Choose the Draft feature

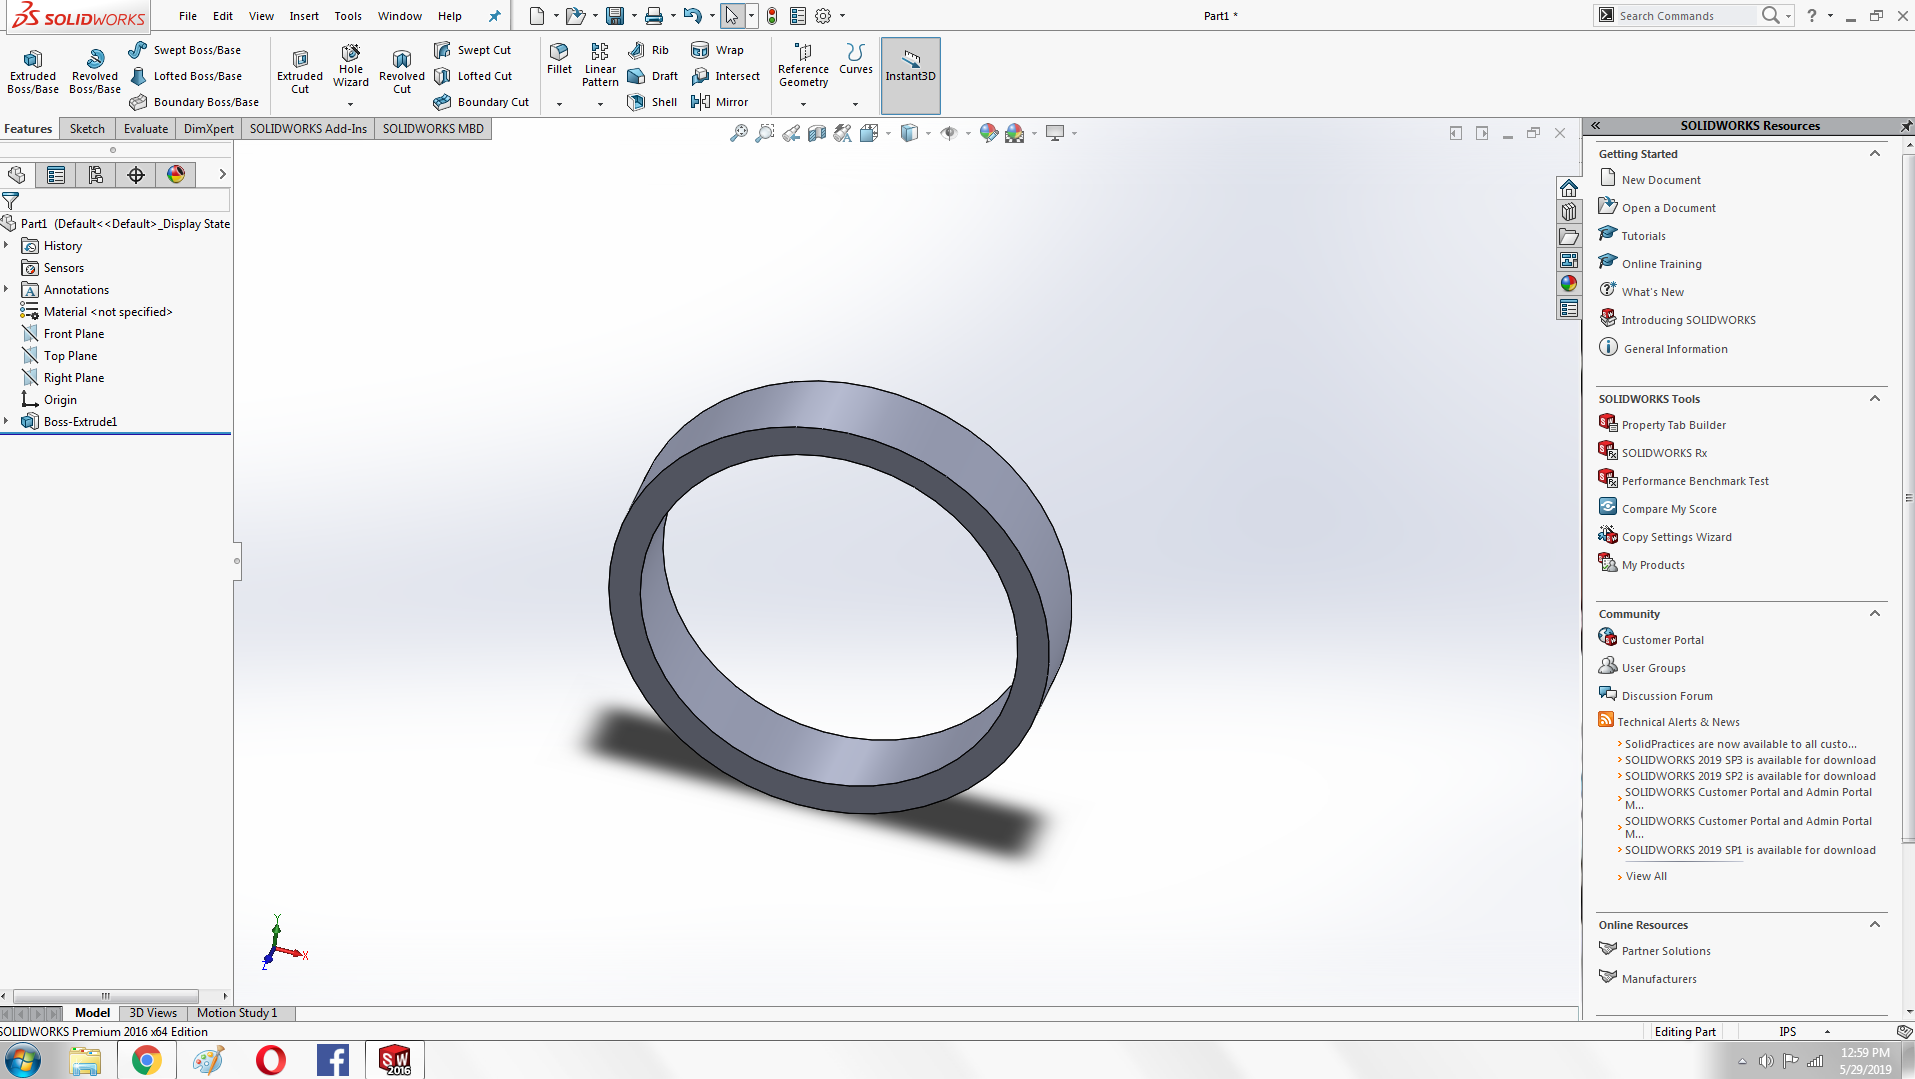652,76
